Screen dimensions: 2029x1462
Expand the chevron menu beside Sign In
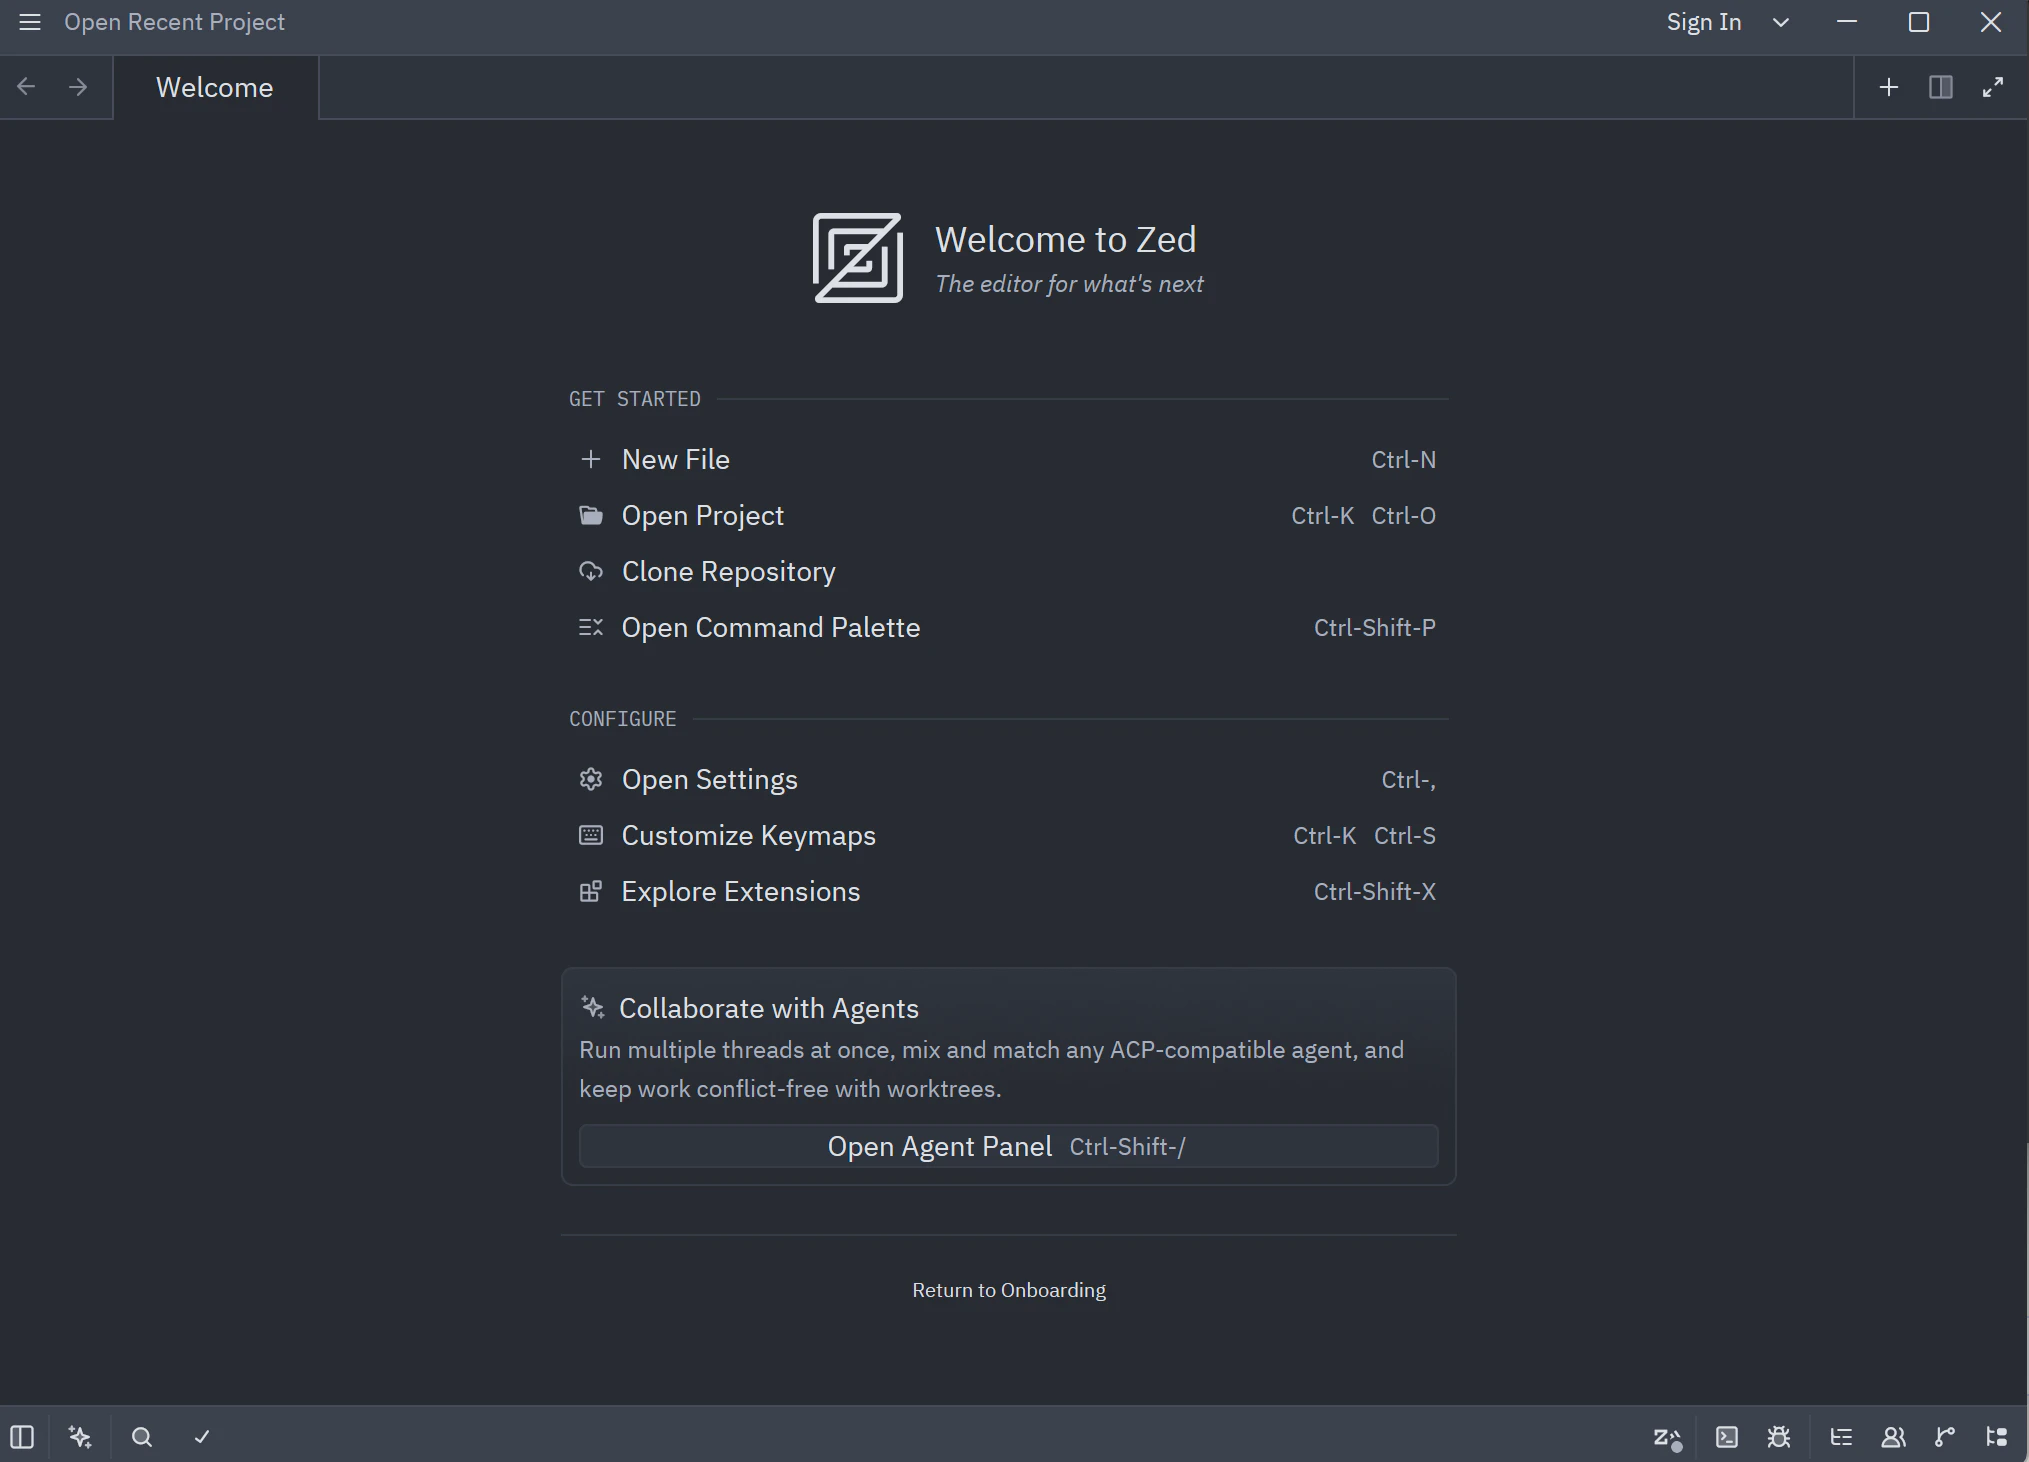pos(1781,22)
